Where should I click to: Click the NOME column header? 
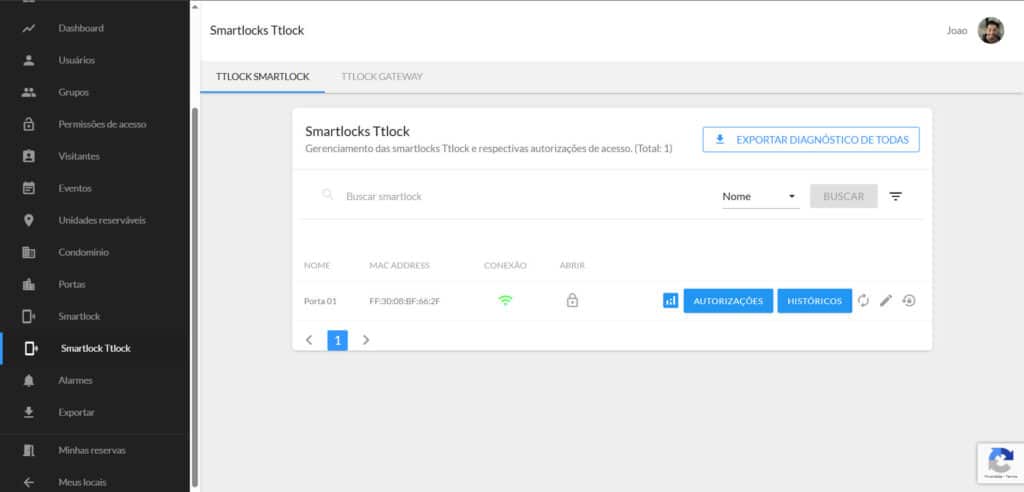pos(317,265)
